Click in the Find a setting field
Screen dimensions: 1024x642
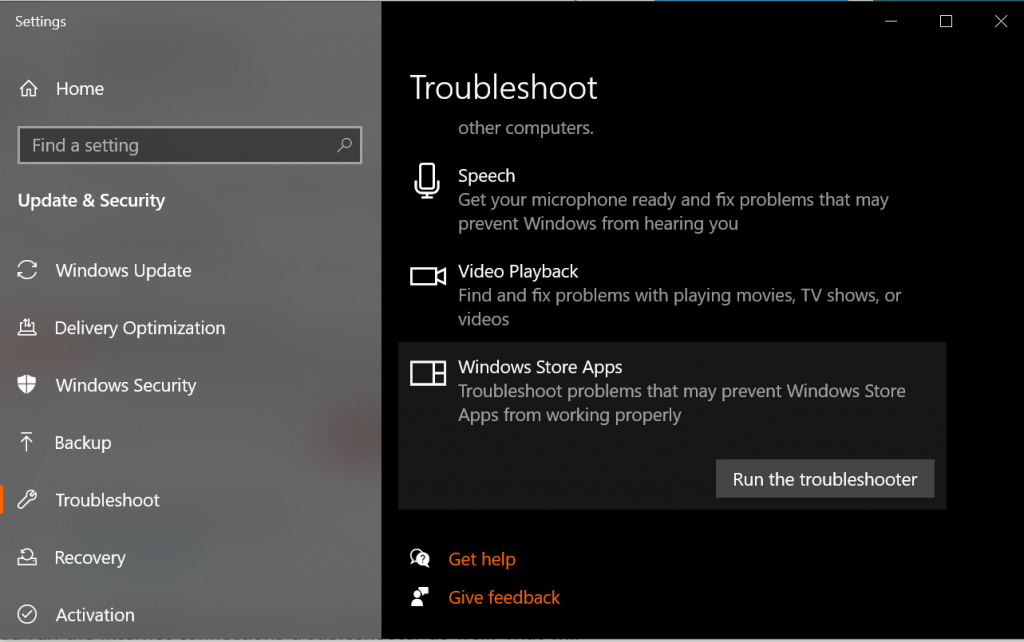point(189,145)
